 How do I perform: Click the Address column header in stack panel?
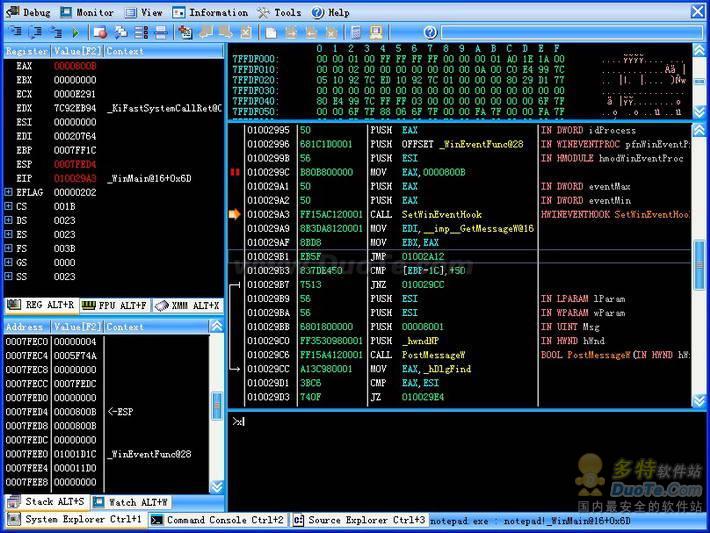[27, 327]
